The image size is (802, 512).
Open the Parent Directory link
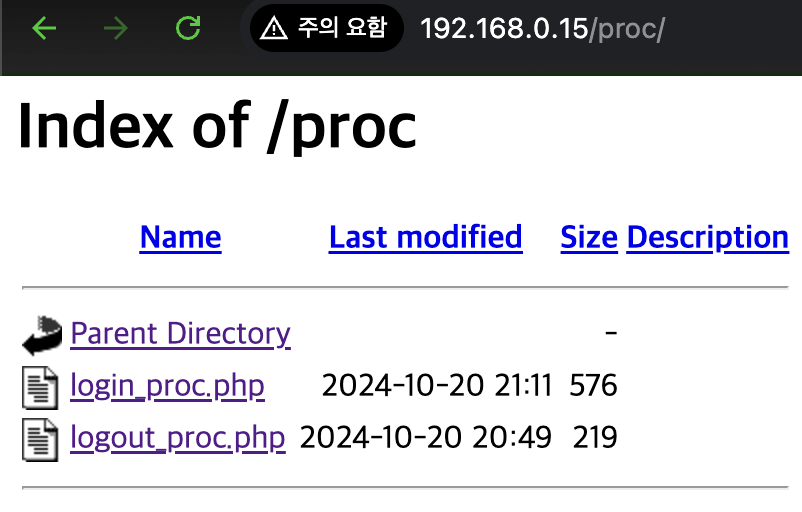pyautogui.click(x=181, y=333)
